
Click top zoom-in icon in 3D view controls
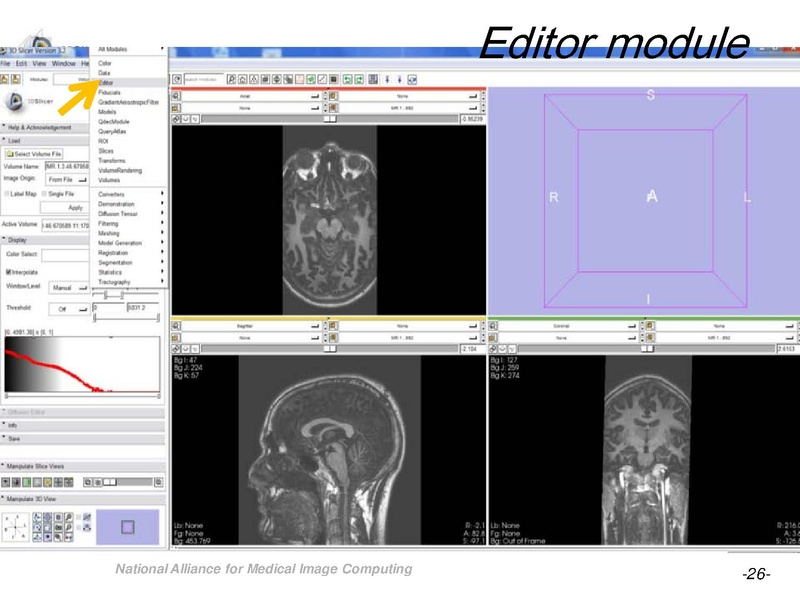(x=68, y=517)
